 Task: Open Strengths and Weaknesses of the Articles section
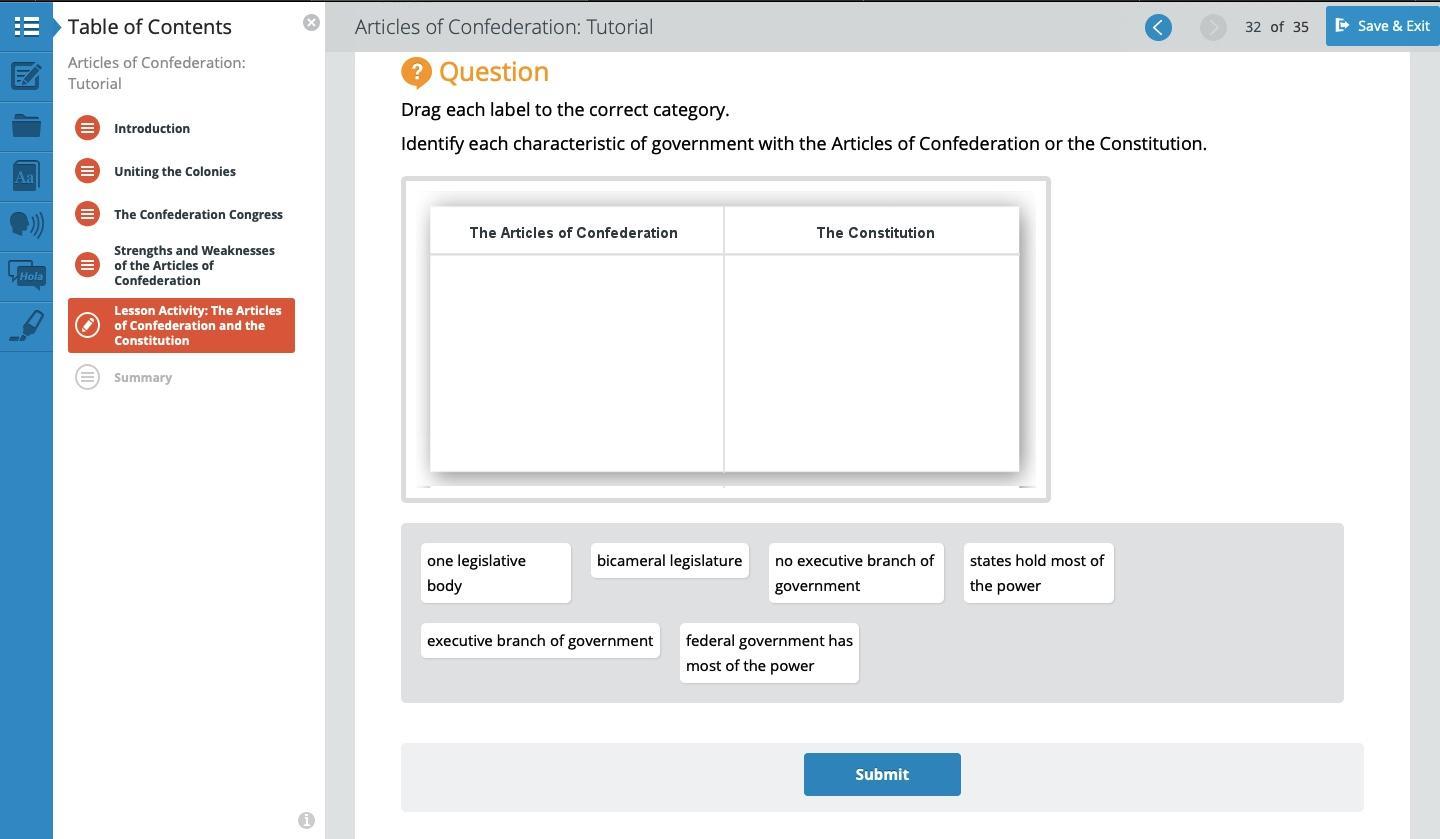(194, 265)
